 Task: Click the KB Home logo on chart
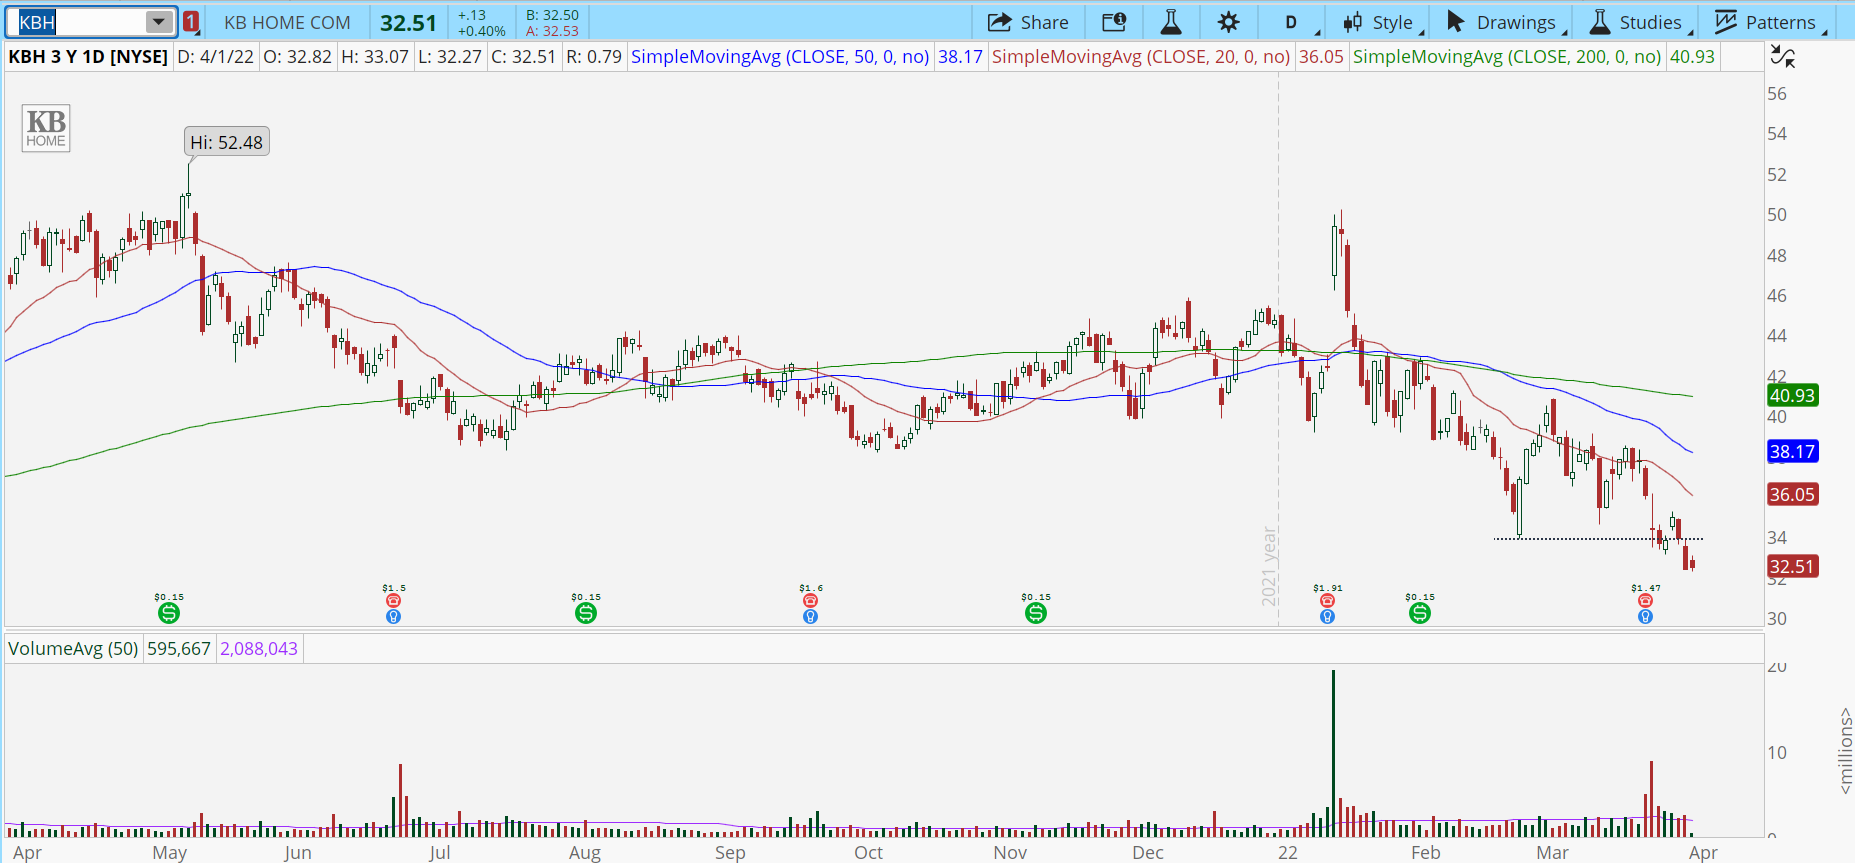46,128
